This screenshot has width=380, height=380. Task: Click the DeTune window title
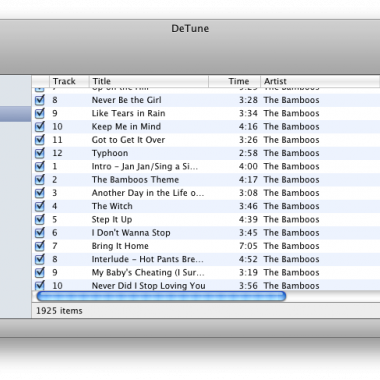tap(190, 29)
